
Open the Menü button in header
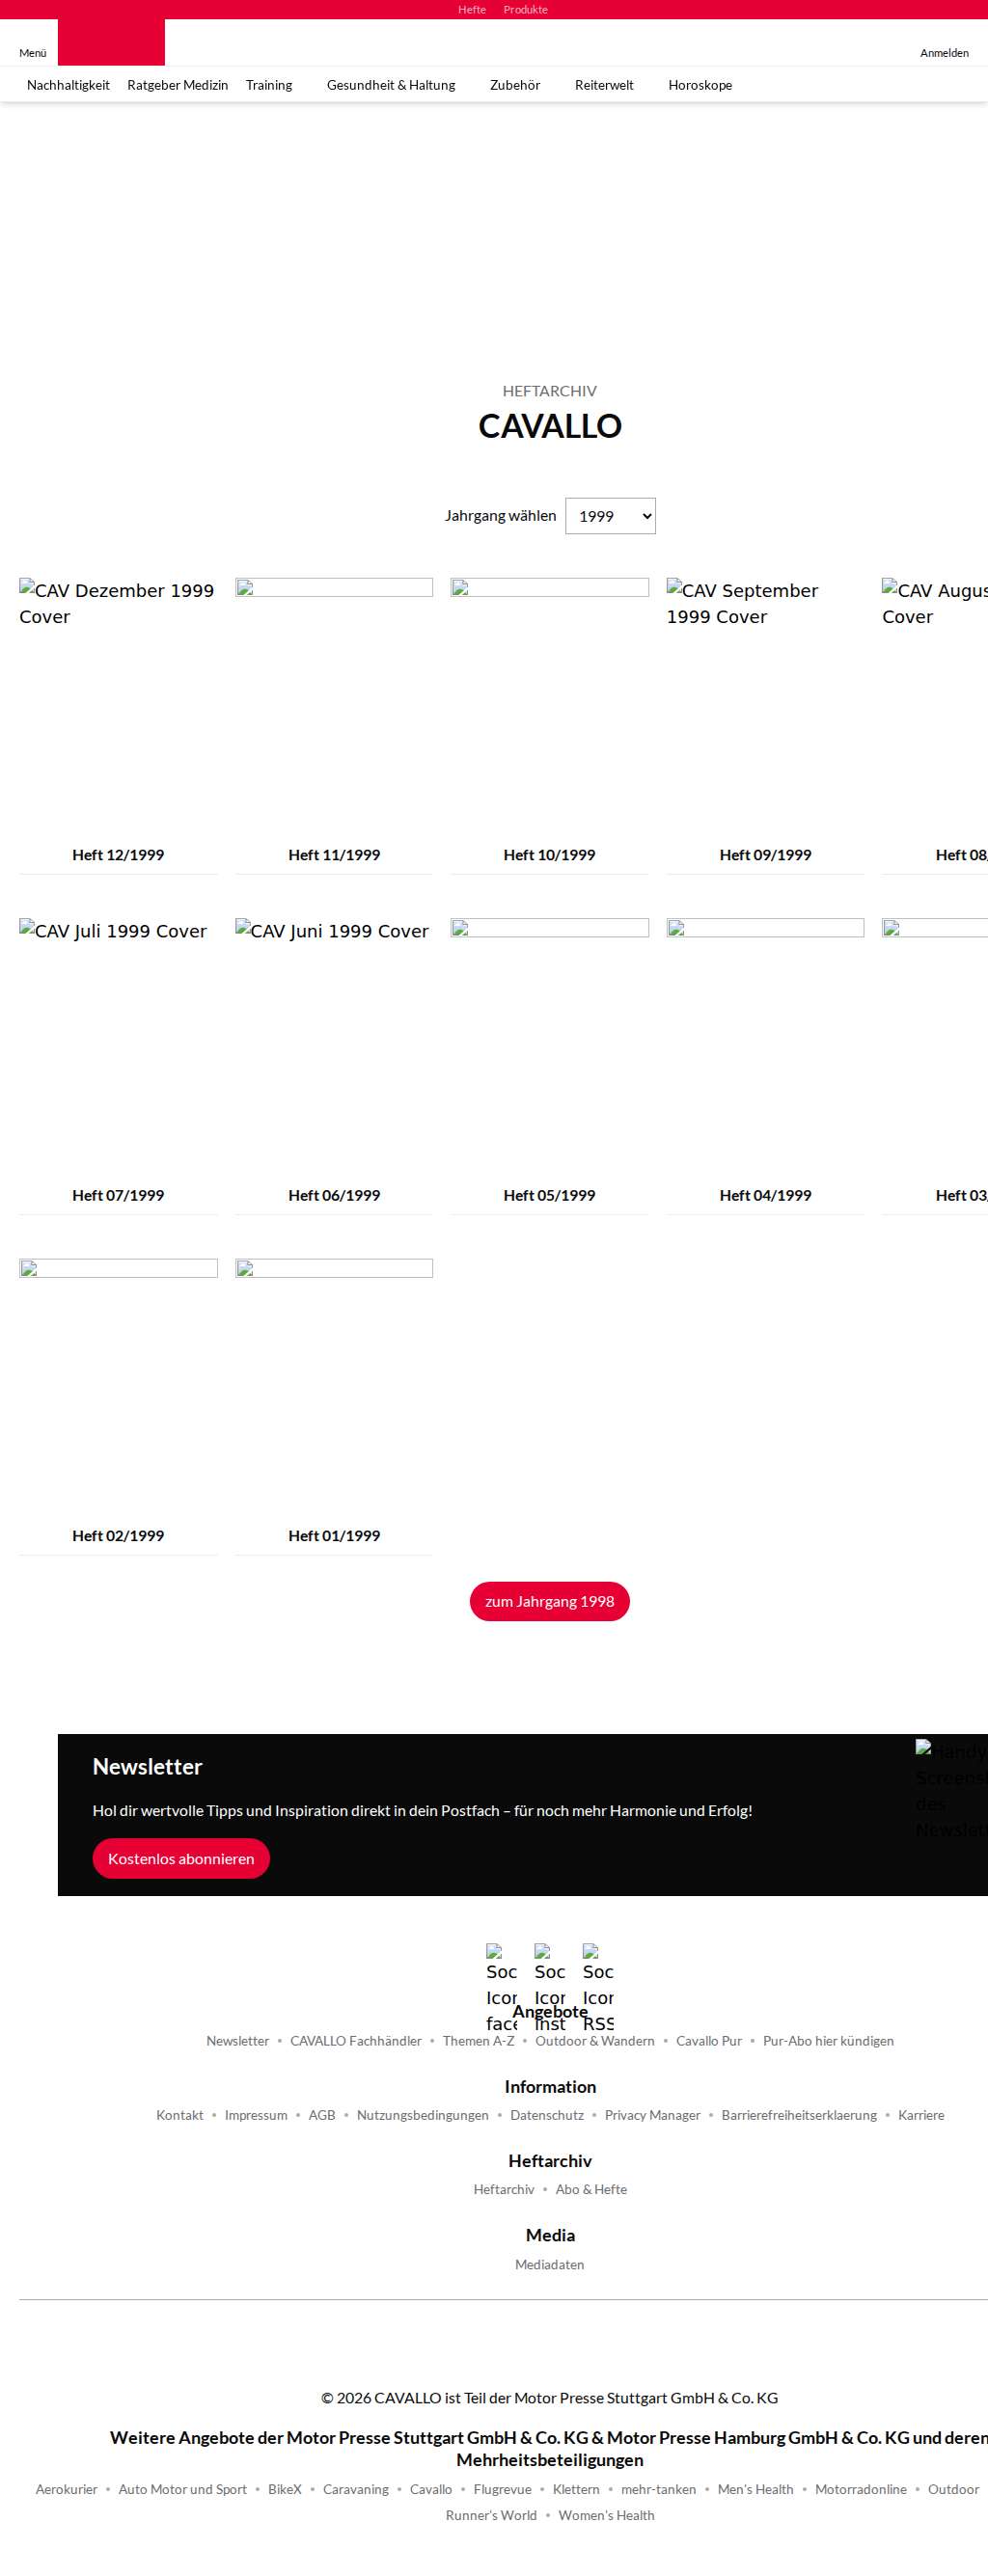pos(33,53)
